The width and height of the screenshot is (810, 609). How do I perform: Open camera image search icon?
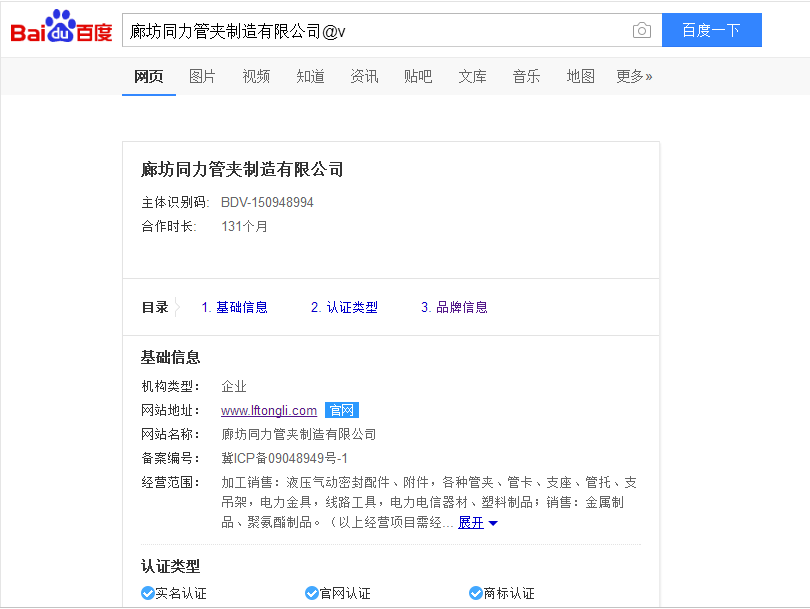641,31
